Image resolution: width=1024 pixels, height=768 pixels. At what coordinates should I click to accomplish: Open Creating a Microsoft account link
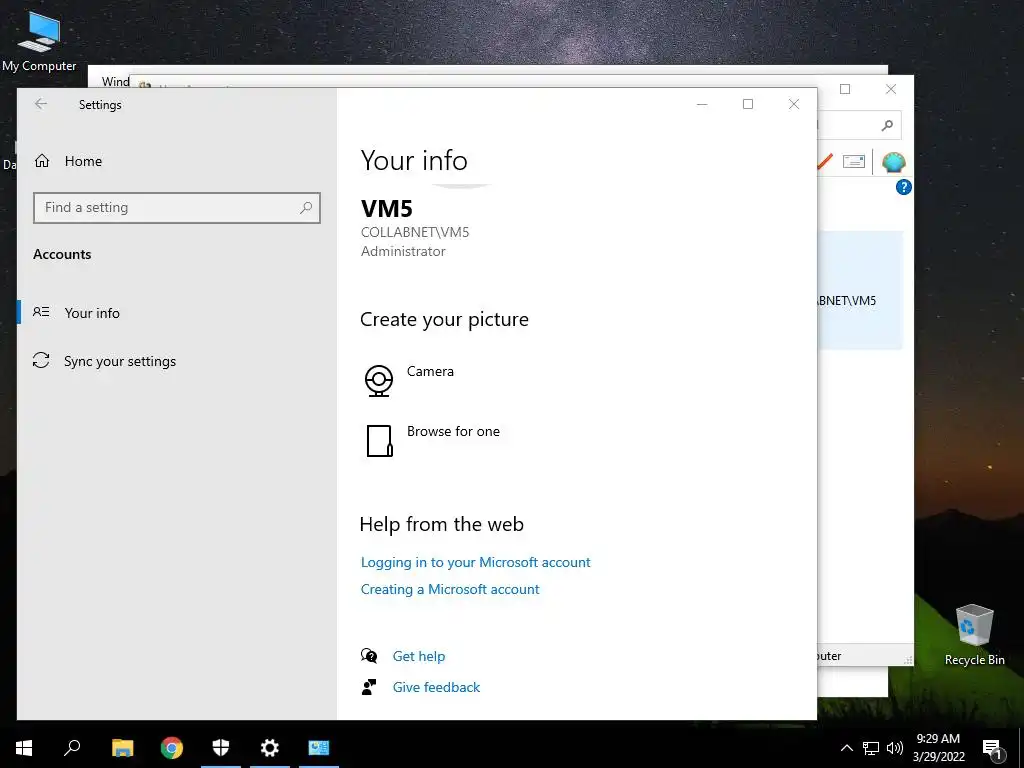450,589
